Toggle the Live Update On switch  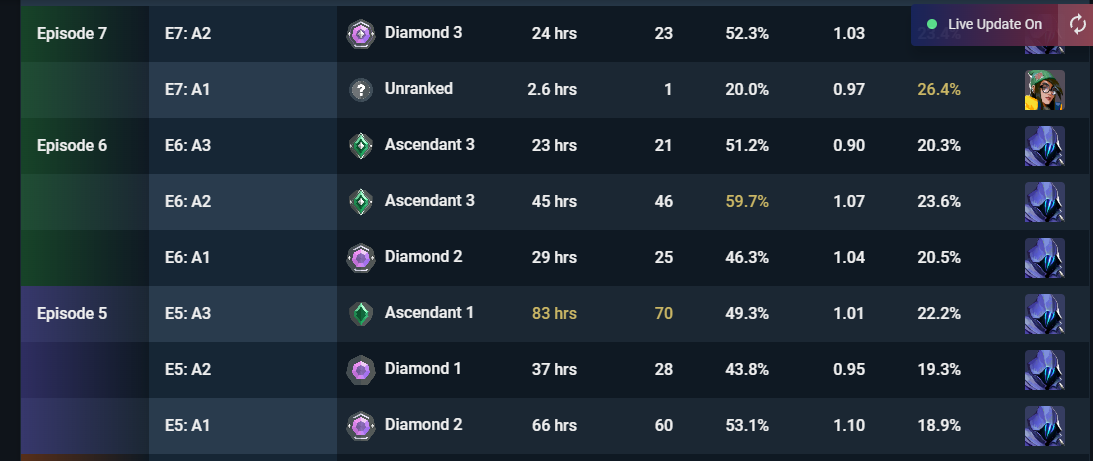click(984, 24)
